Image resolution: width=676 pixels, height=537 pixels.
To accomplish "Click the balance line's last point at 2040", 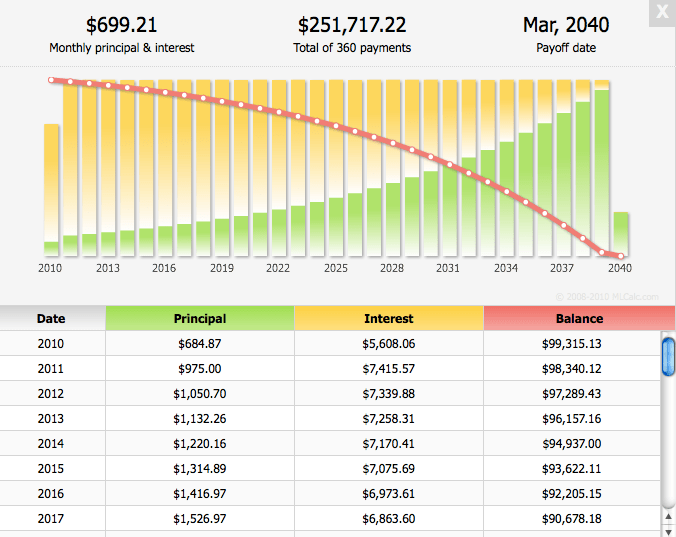I will click(621, 257).
